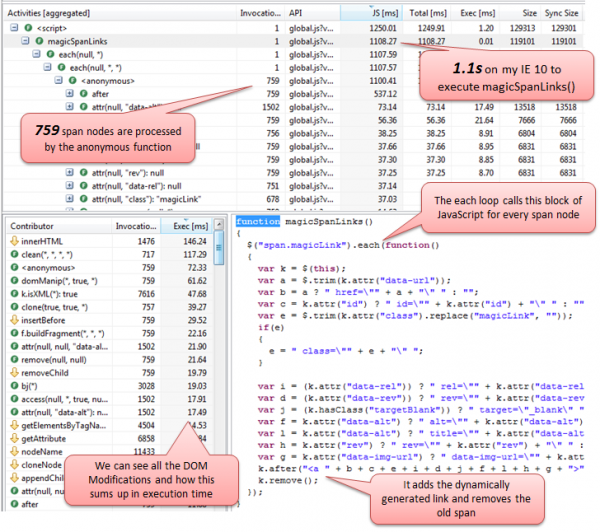Click the DOM arrow icon beside removeChild
Image resolution: width=600 pixels, height=532 pixels.
click(14, 372)
